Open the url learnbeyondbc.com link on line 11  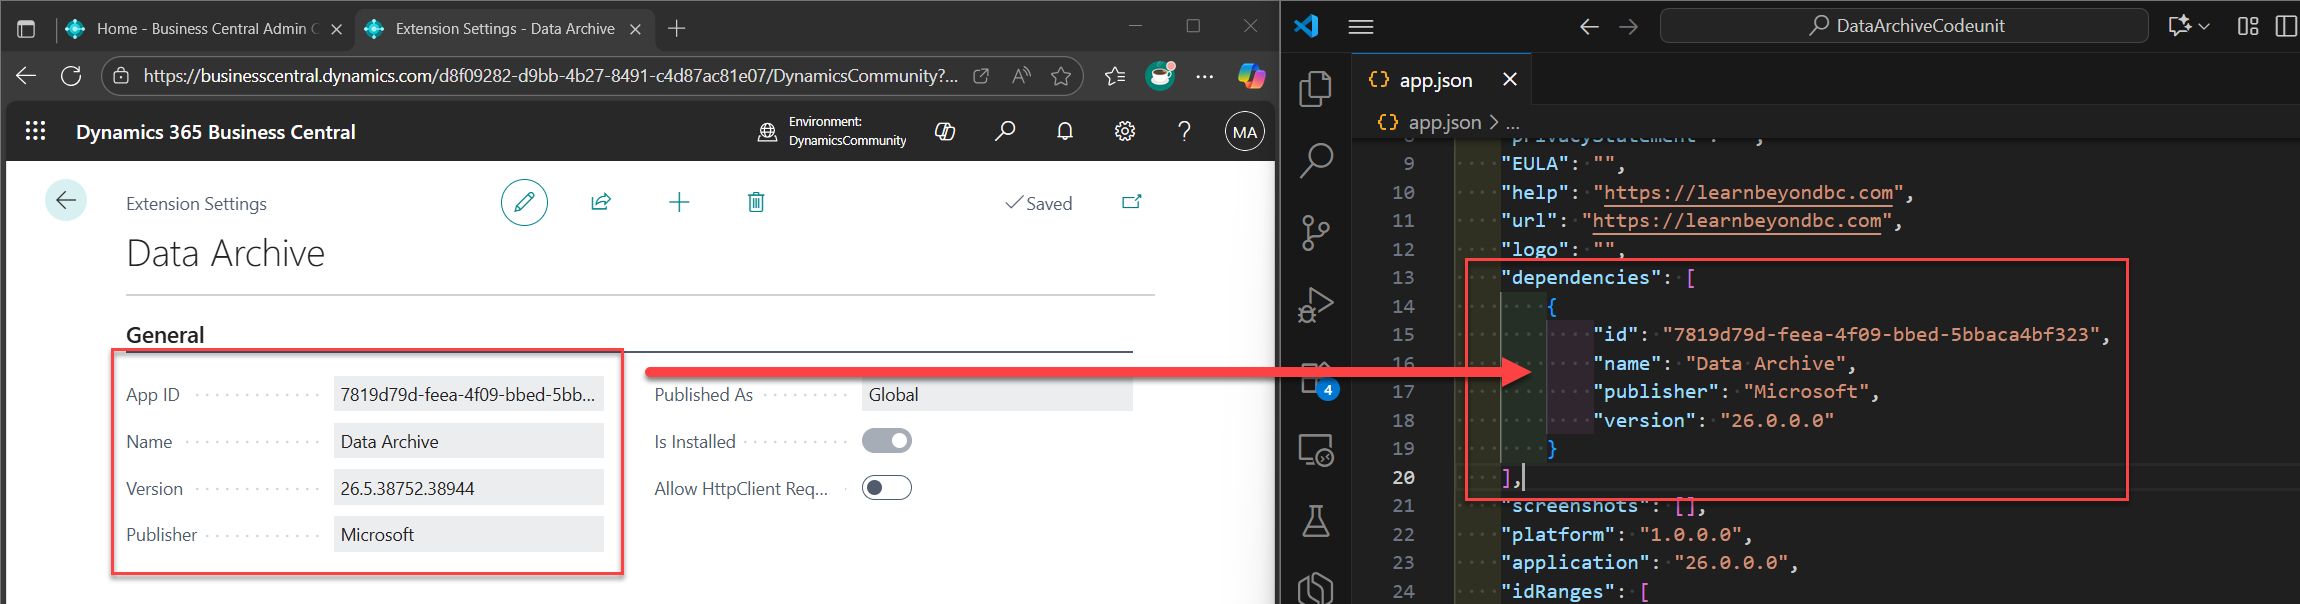click(1737, 220)
